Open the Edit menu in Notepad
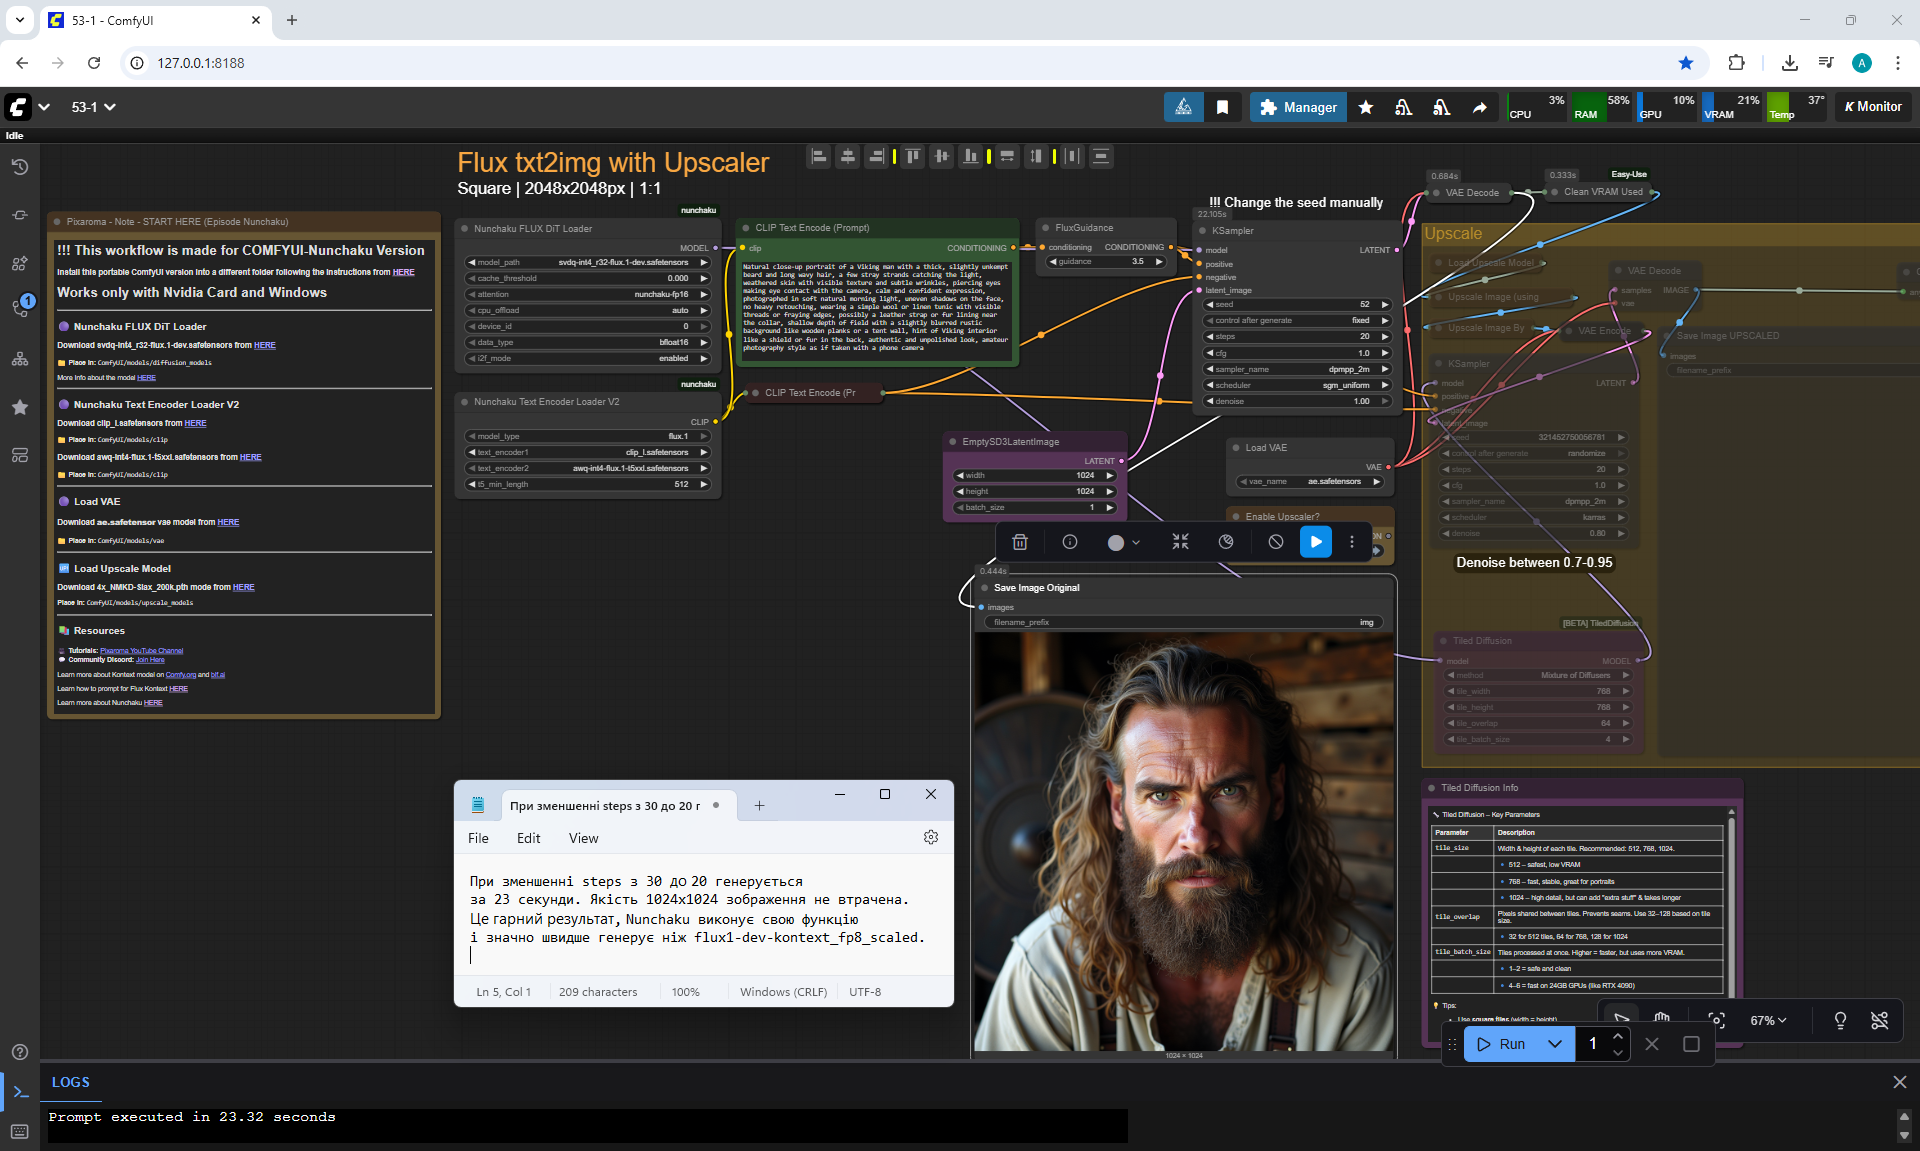The image size is (1920, 1151). click(528, 838)
